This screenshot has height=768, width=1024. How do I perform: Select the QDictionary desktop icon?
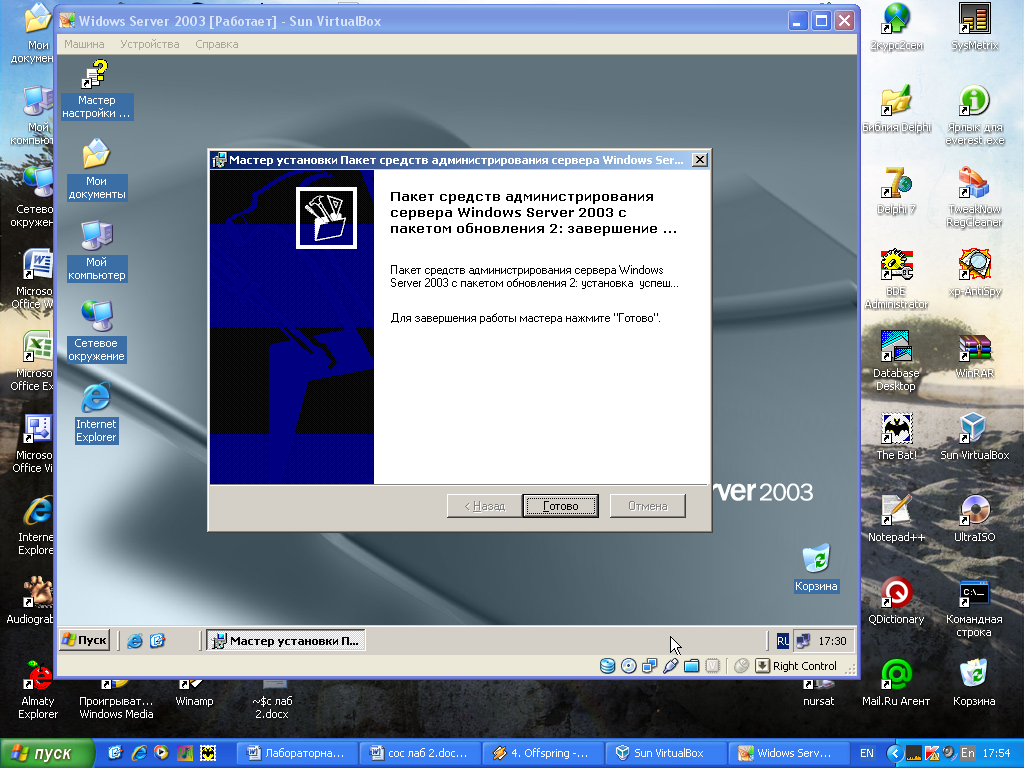point(896,601)
